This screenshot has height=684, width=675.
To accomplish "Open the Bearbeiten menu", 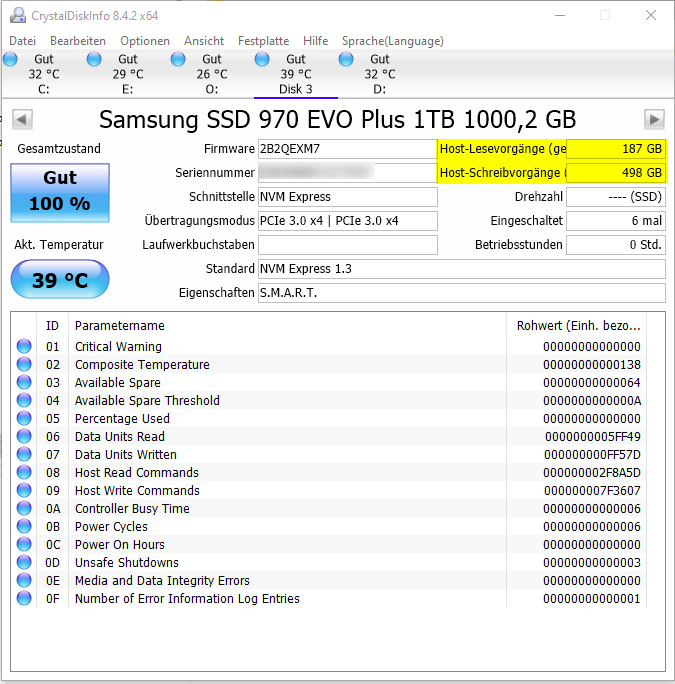I will (x=78, y=41).
